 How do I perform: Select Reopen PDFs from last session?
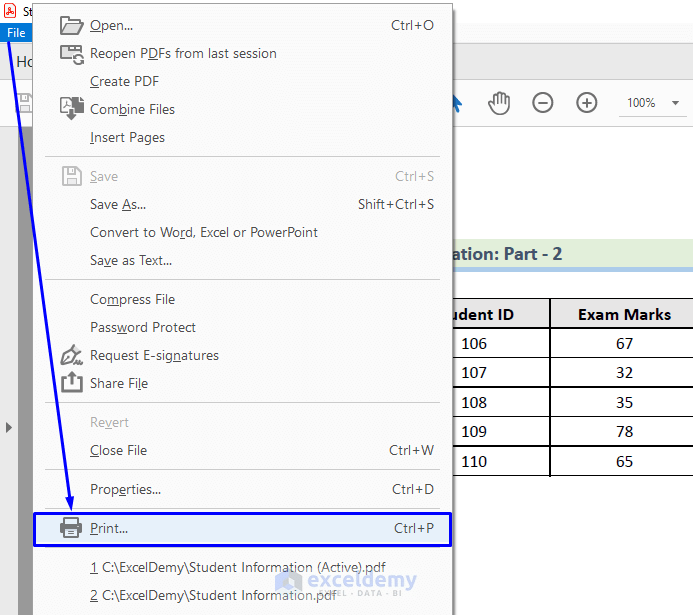[x=243, y=53]
